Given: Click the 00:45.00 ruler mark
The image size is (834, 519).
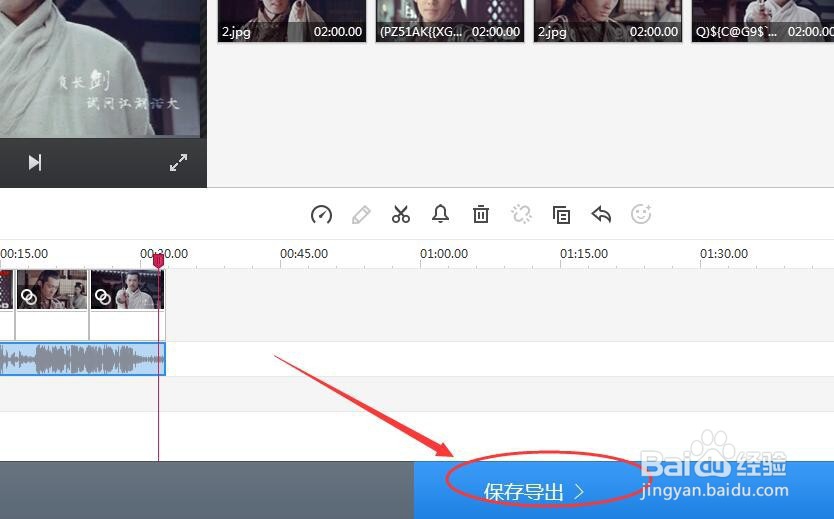Looking at the screenshot, I should click(x=304, y=254).
